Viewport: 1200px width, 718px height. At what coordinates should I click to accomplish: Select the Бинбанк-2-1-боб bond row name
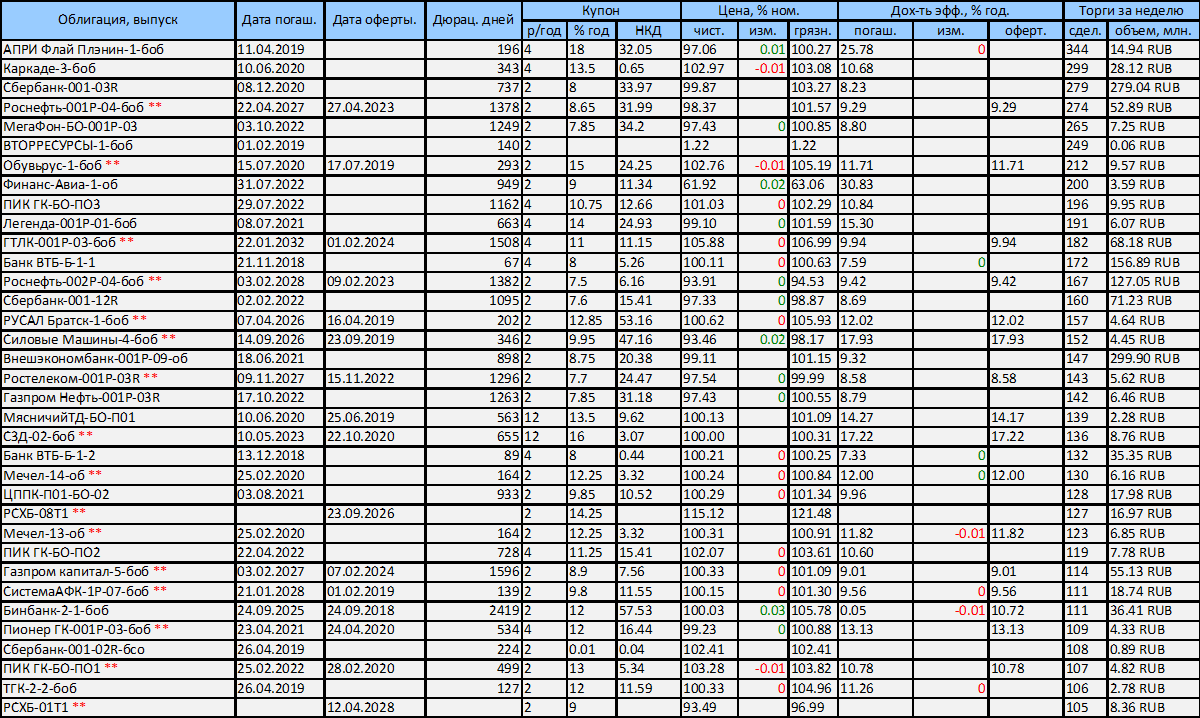[x=57, y=610]
